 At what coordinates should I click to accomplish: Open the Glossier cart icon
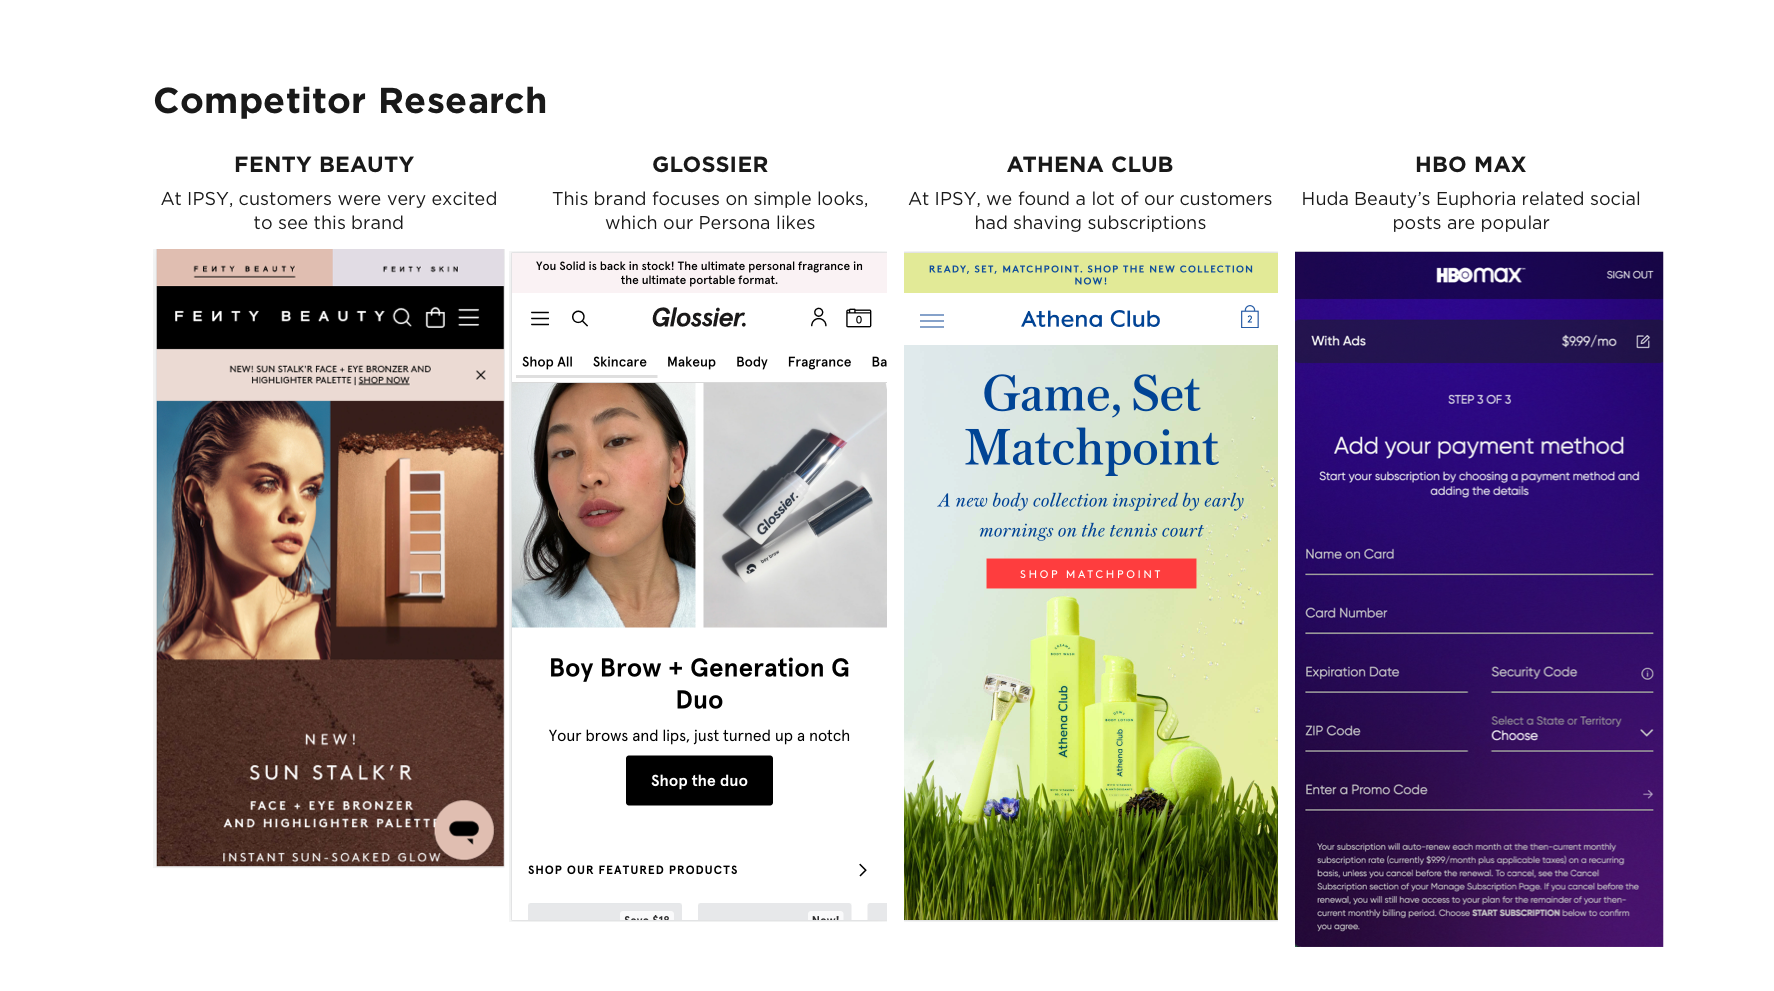(x=859, y=317)
